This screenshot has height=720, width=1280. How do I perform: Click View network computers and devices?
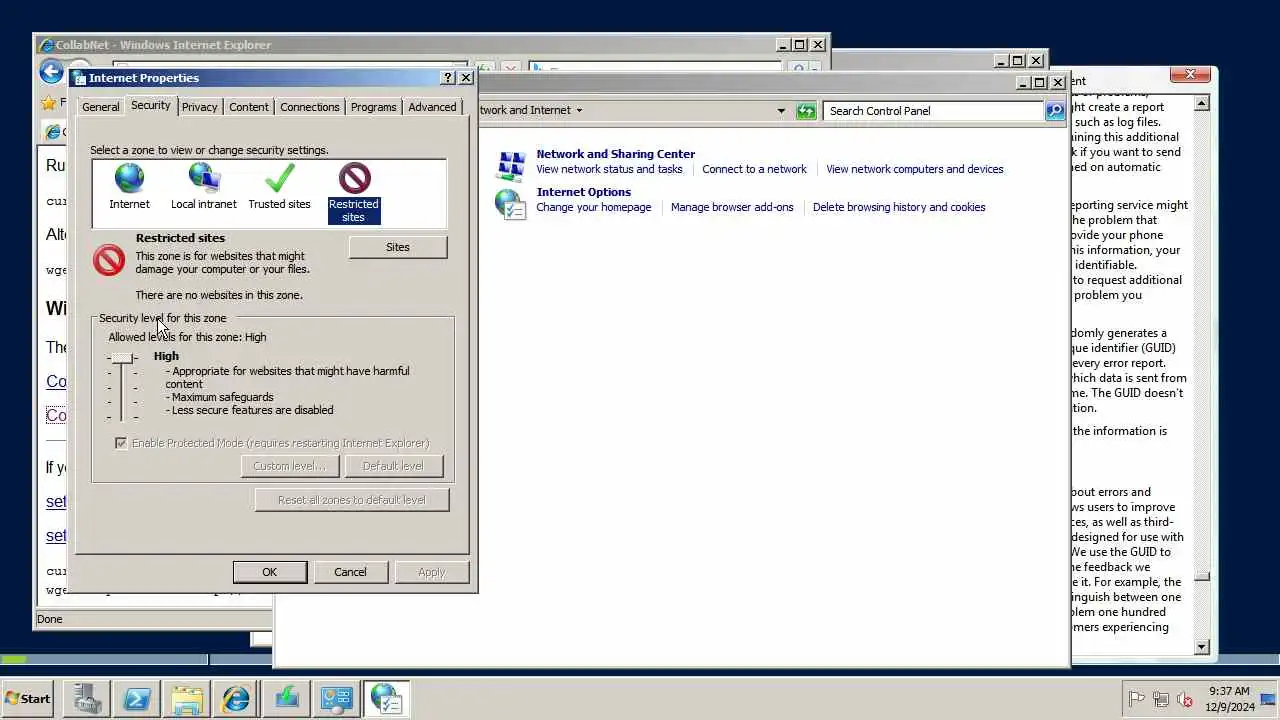pyautogui.click(x=915, y=169)
